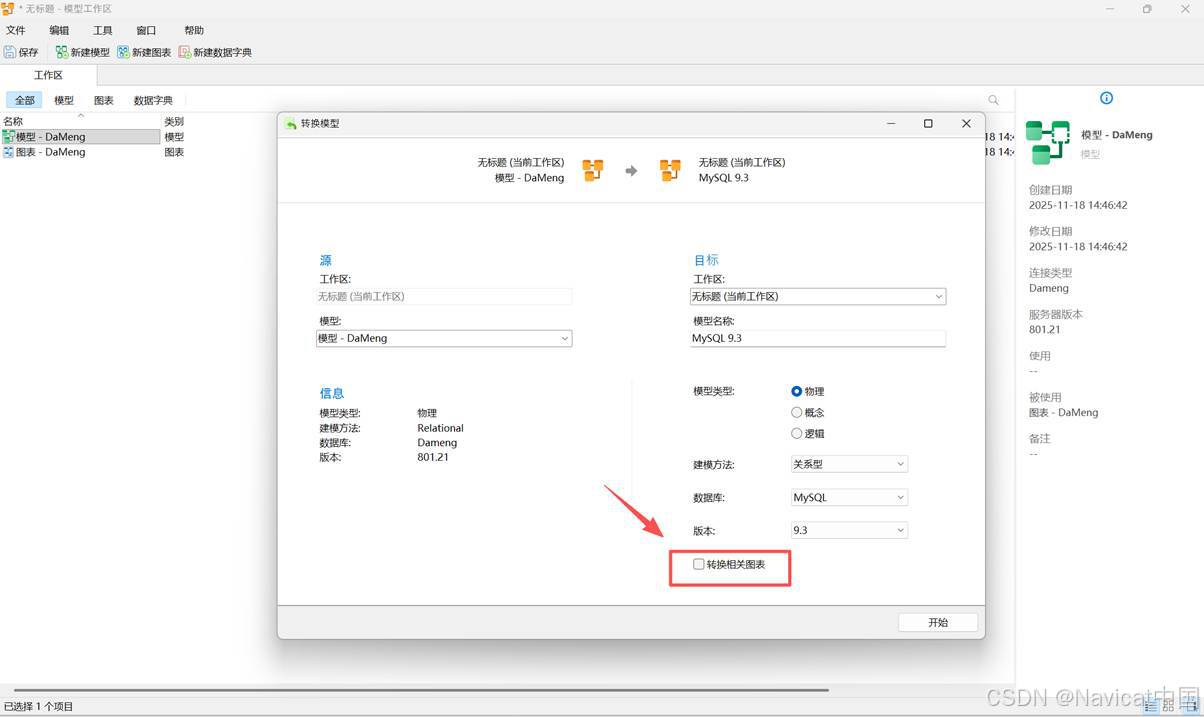The image size is (1204, 717).
Task: Click the New Diagram (新建图表) toolbar button
Action: click(x=144, y=52)
